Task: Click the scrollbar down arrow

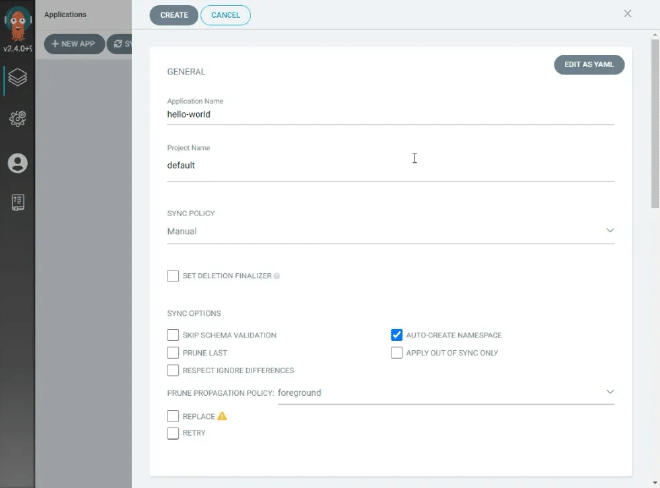Action: [655, 483]
